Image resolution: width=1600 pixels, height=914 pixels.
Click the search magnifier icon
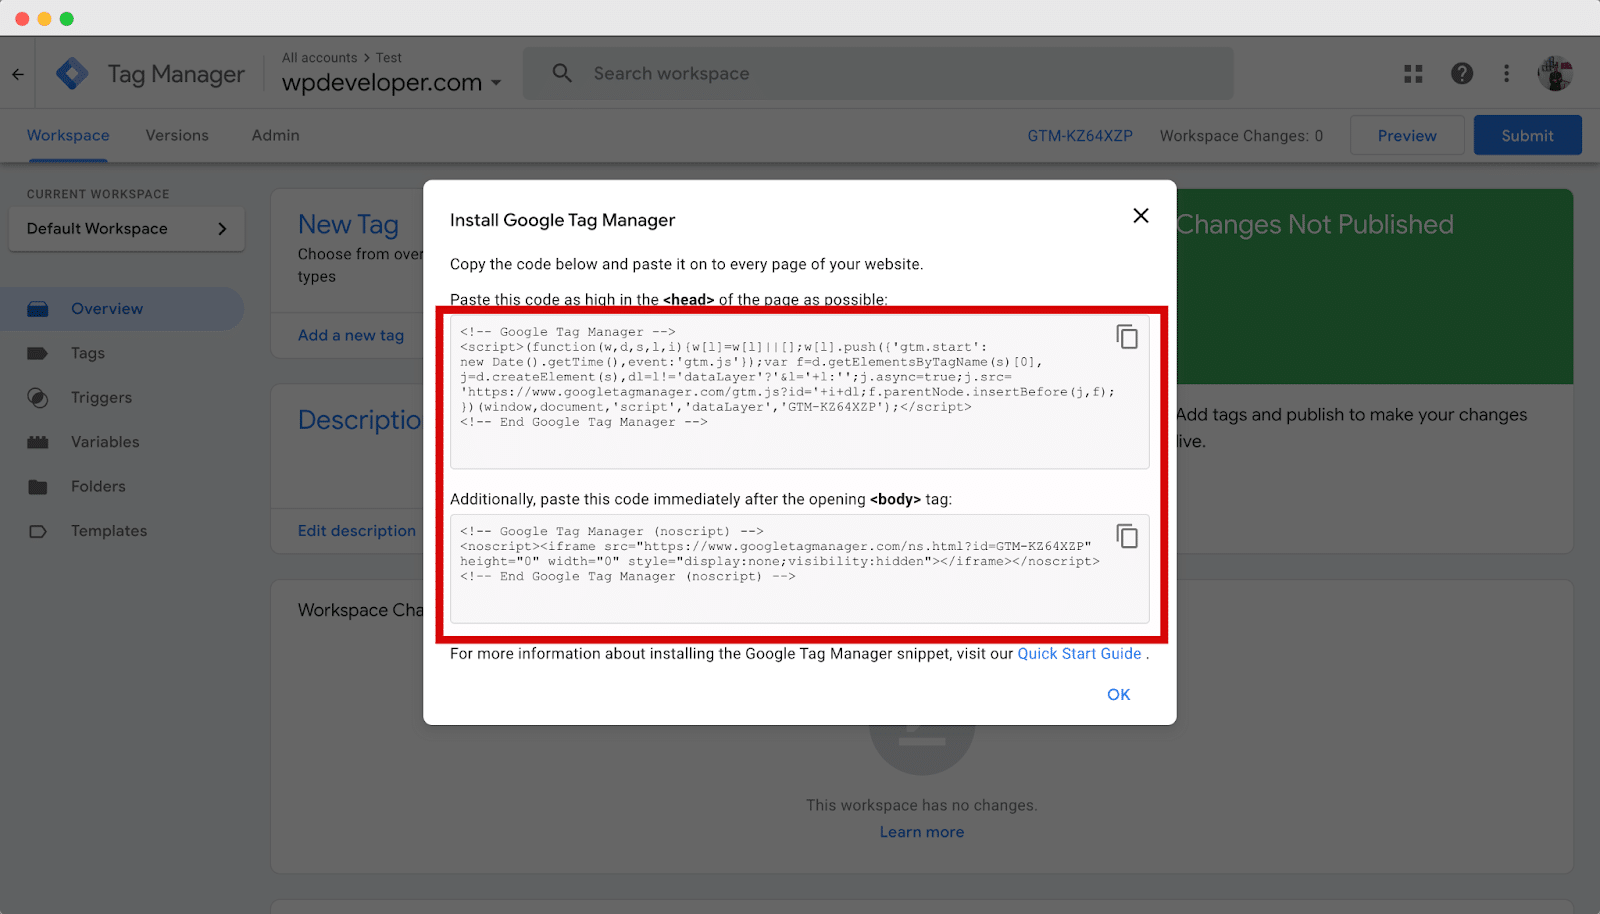(x=562, y=73)
